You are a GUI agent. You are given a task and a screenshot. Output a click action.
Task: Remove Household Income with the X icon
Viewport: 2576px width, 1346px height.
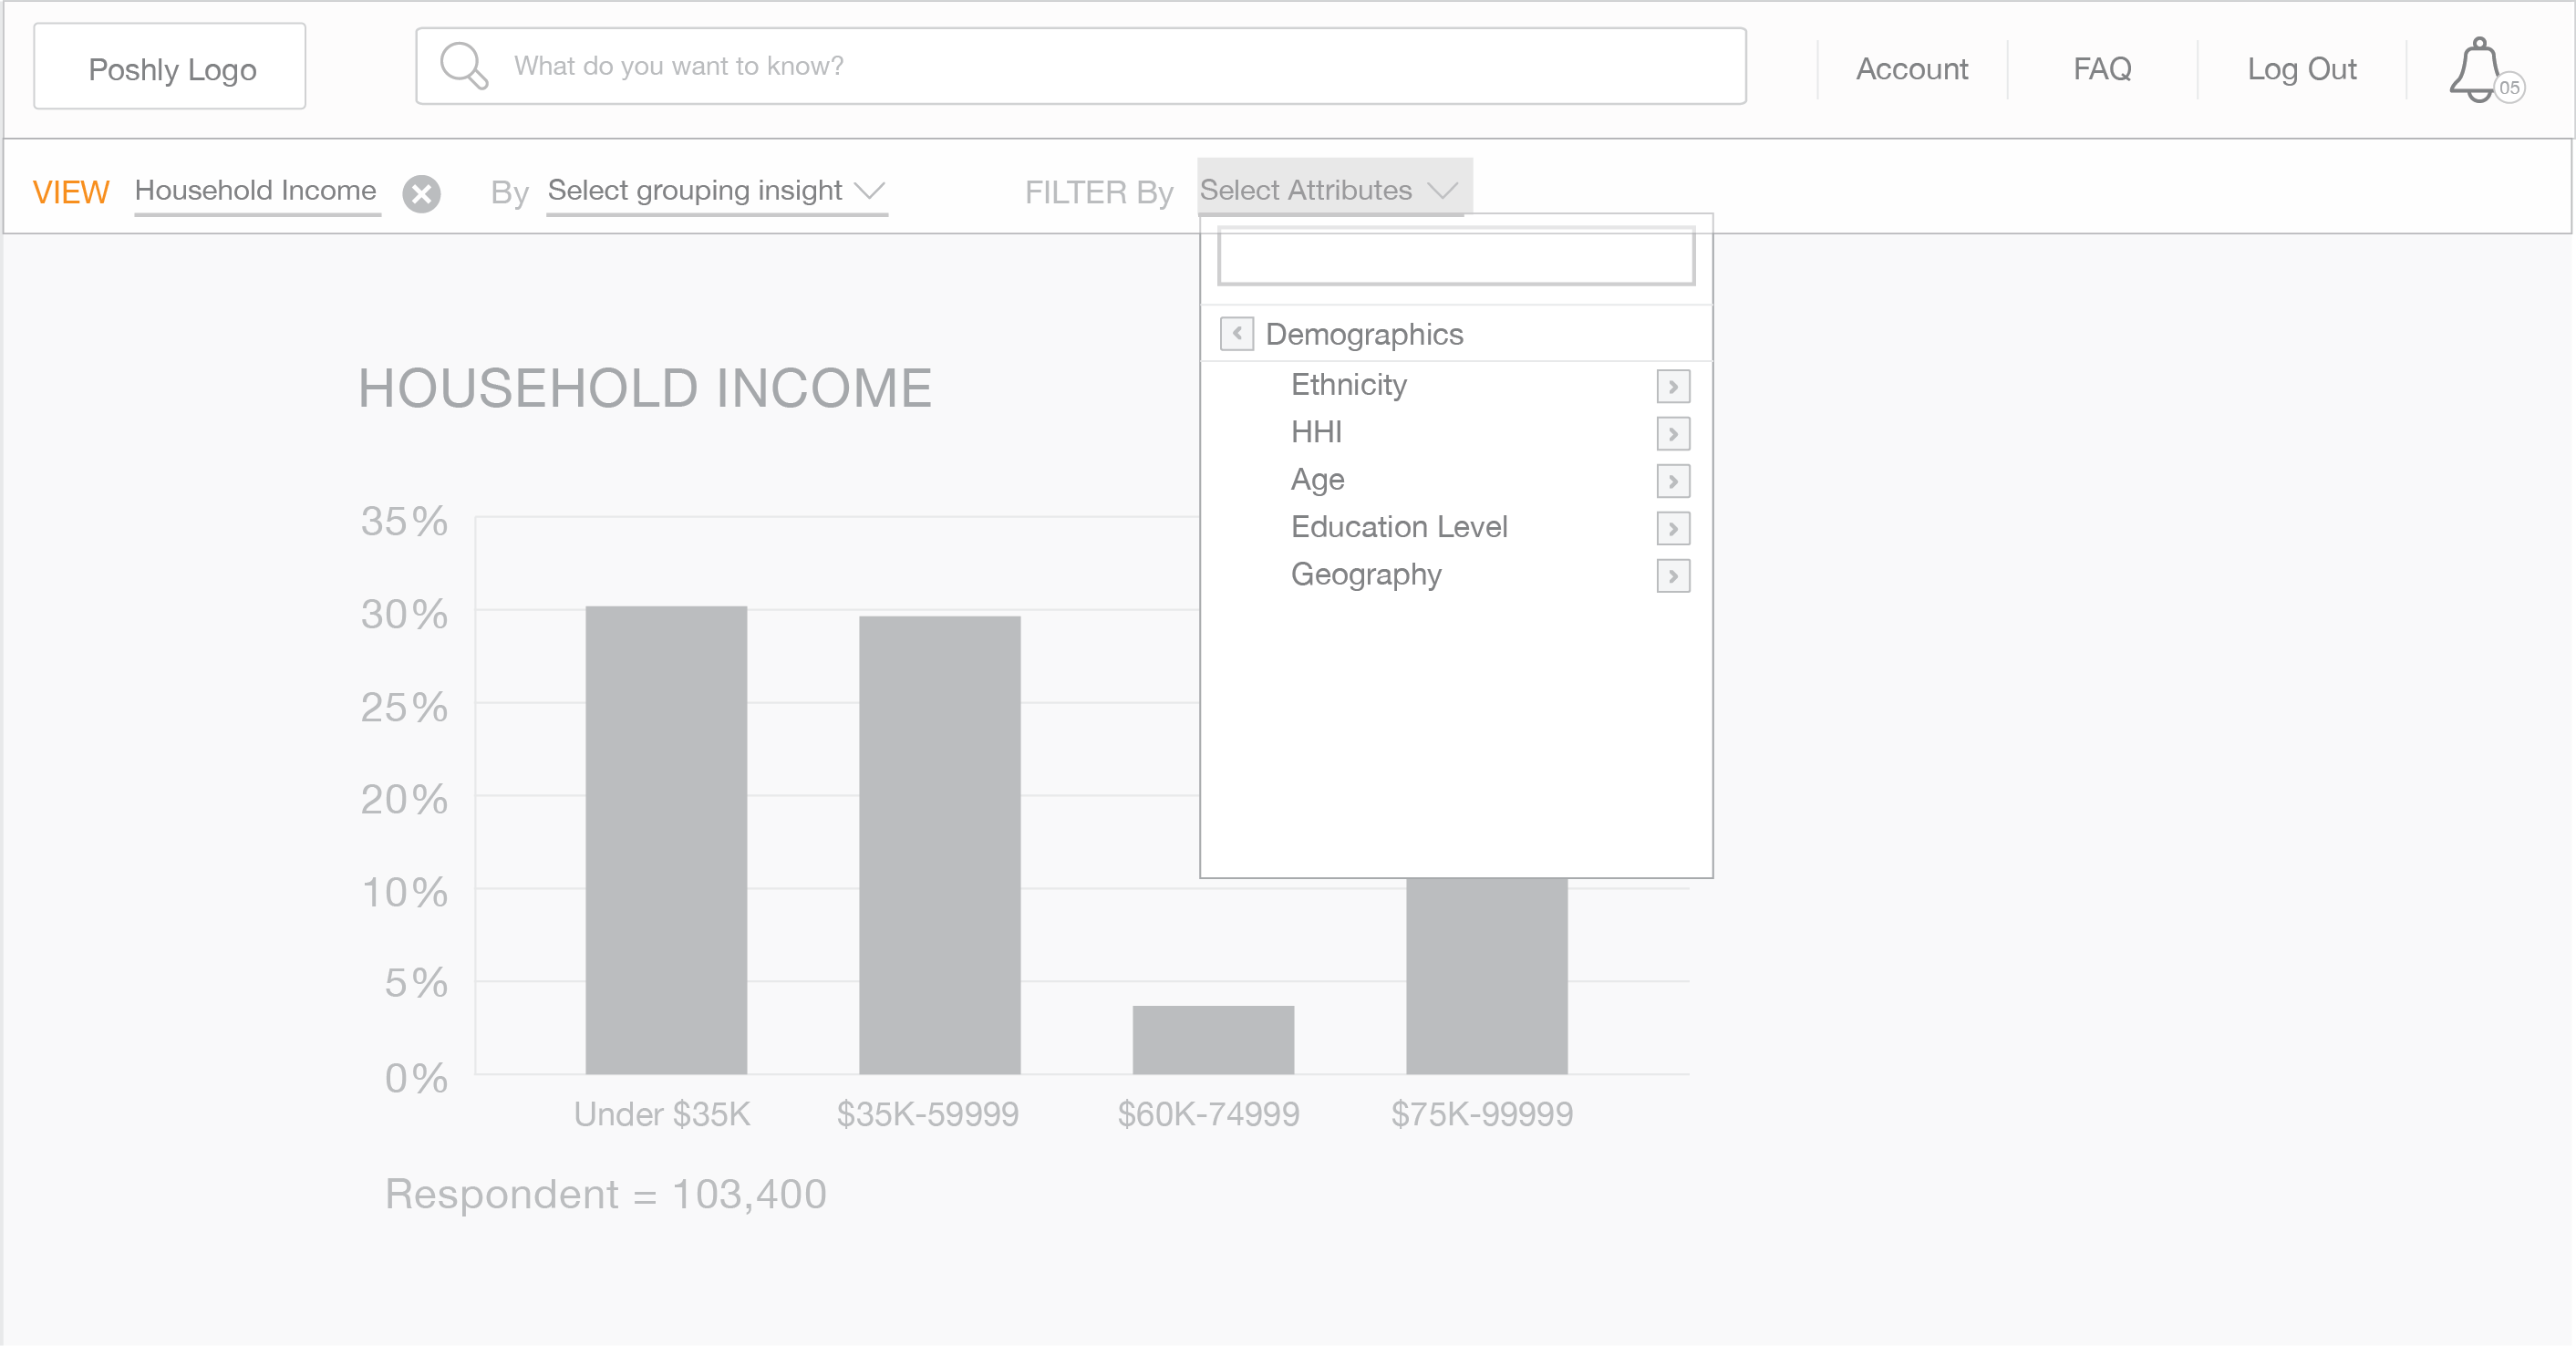pos(422,193)
